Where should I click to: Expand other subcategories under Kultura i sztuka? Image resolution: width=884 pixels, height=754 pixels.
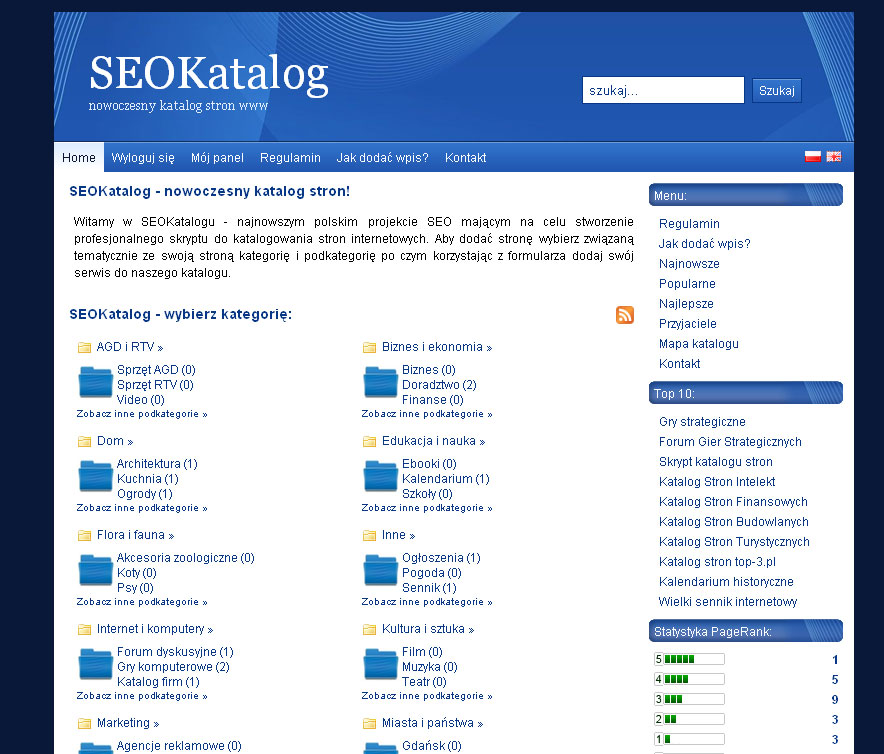point(427,696)
